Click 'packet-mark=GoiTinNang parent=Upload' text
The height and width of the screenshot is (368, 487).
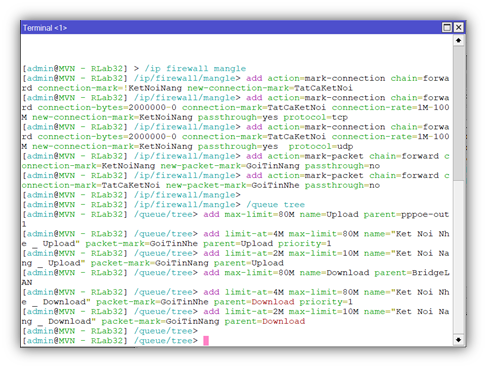pos(187,263)
